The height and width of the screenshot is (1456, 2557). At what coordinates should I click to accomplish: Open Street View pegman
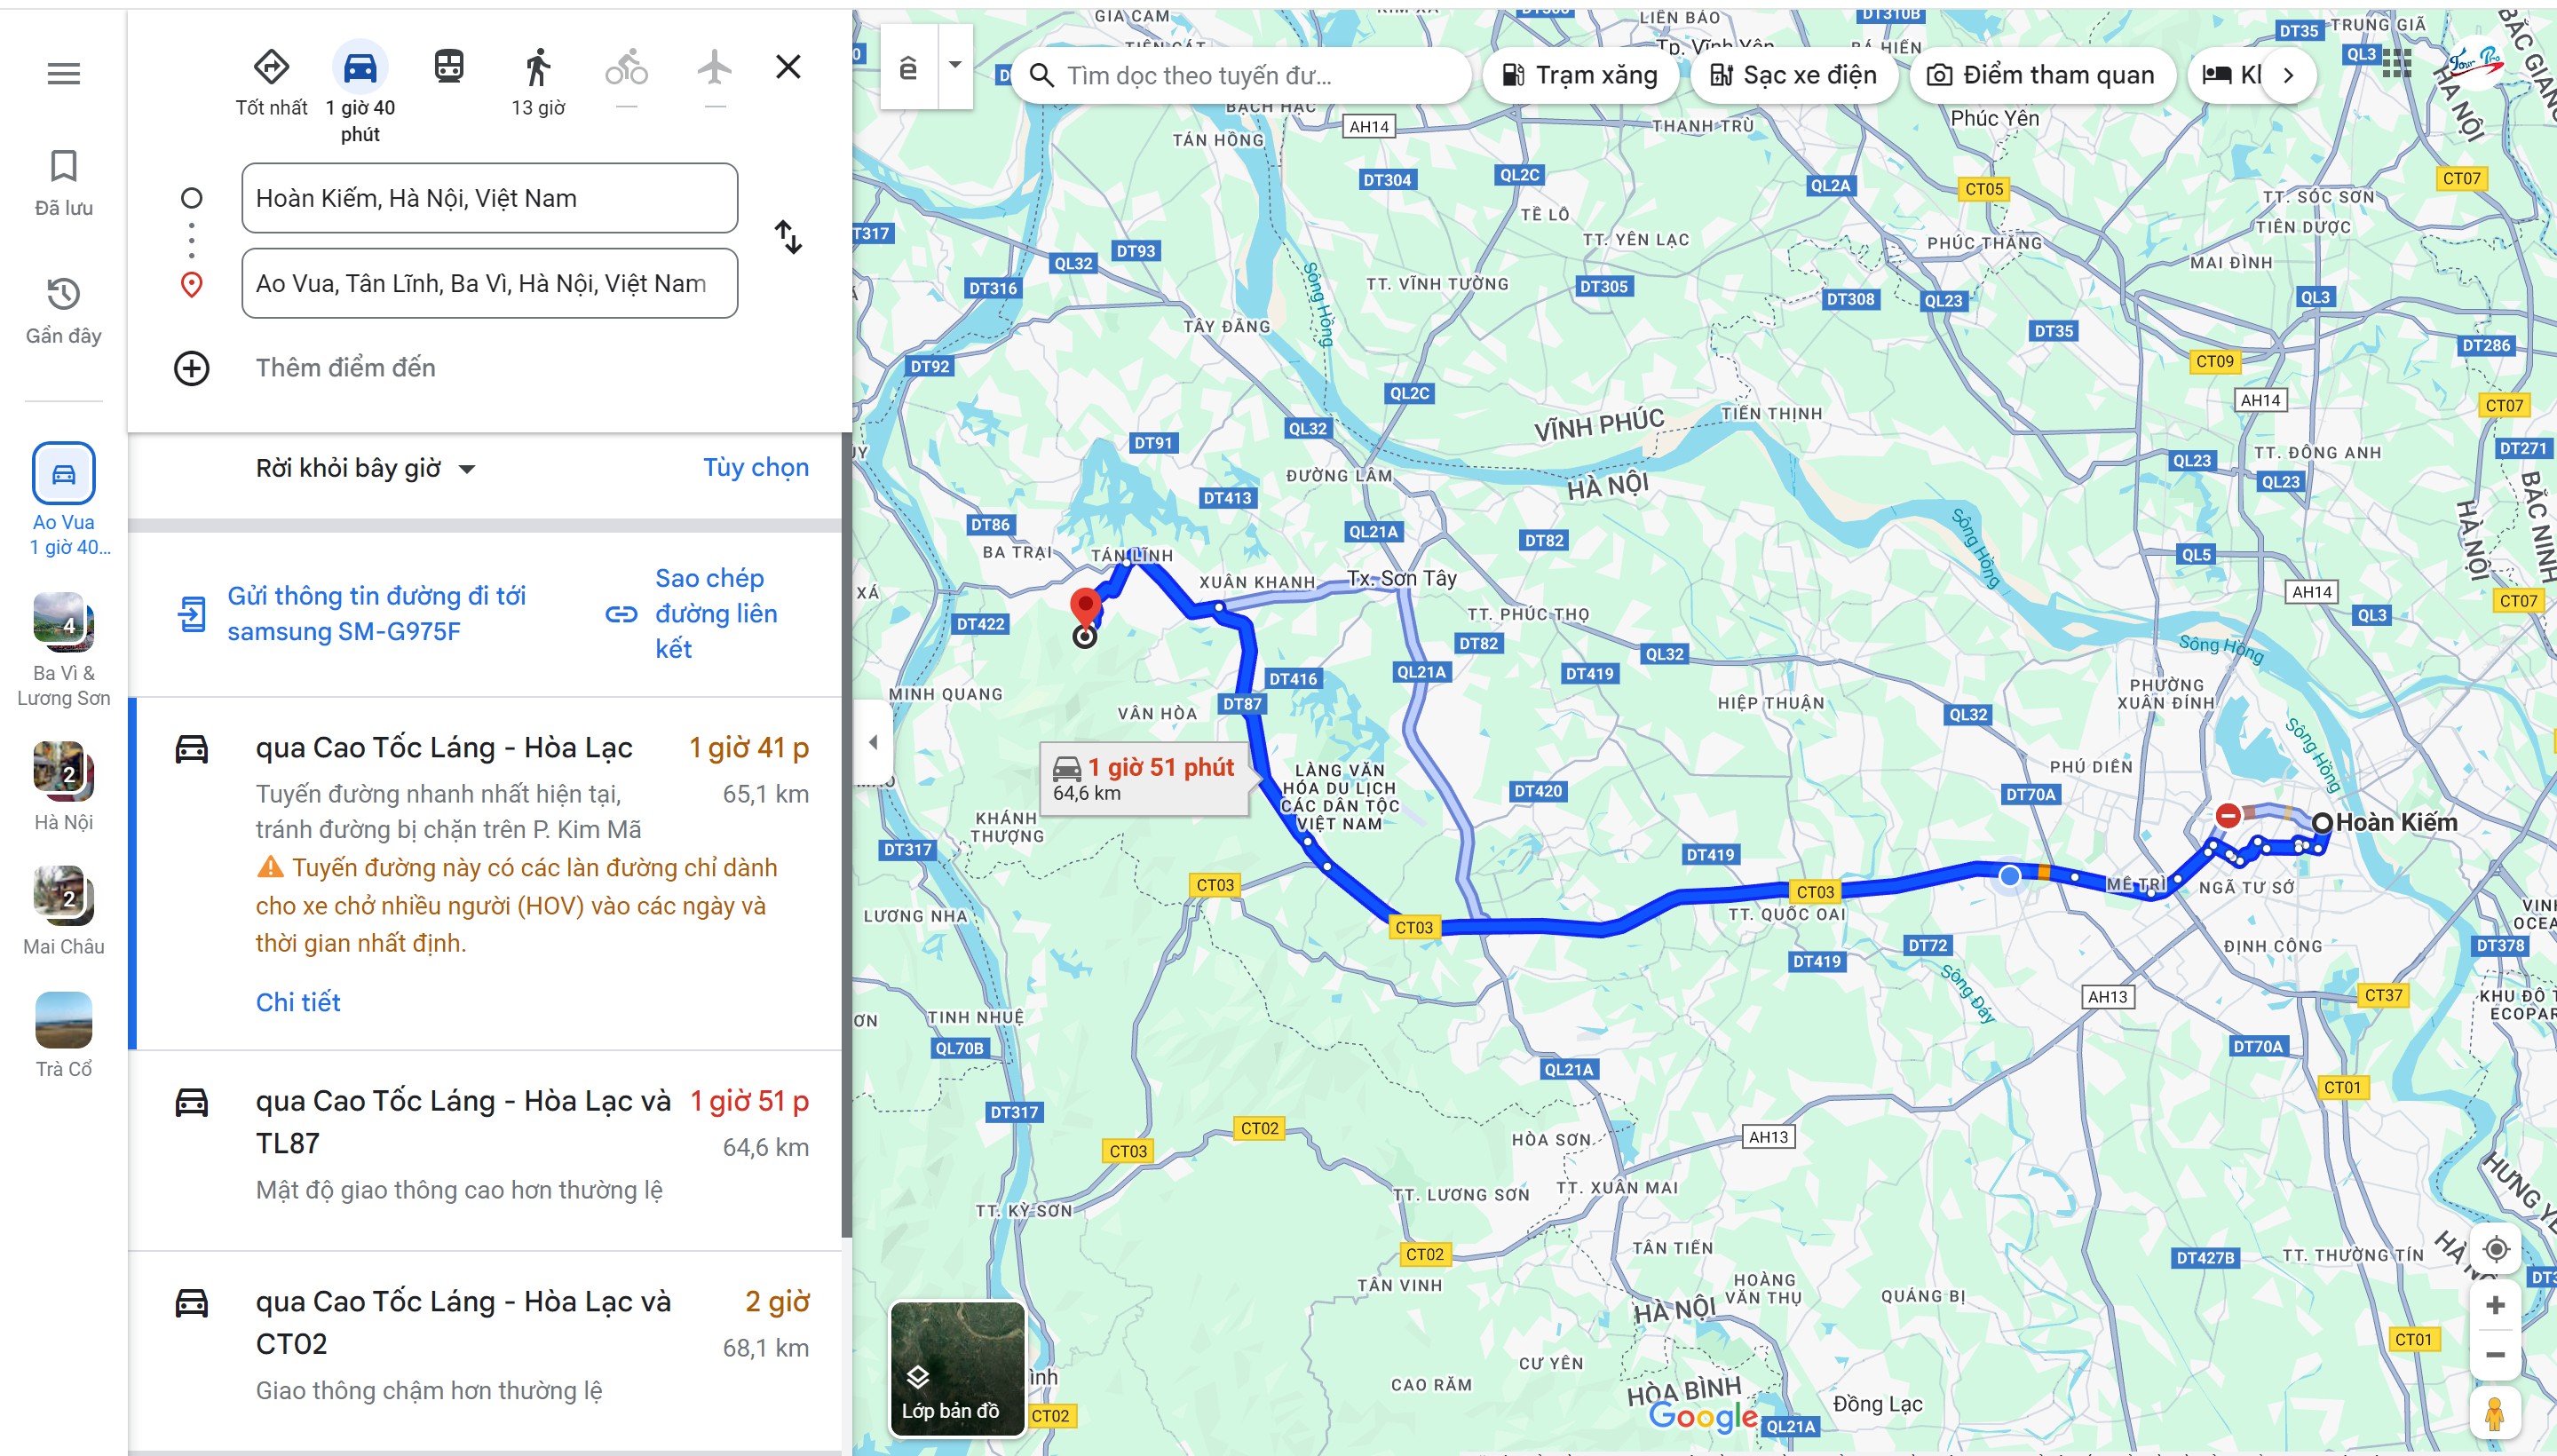[2494, 1413]
